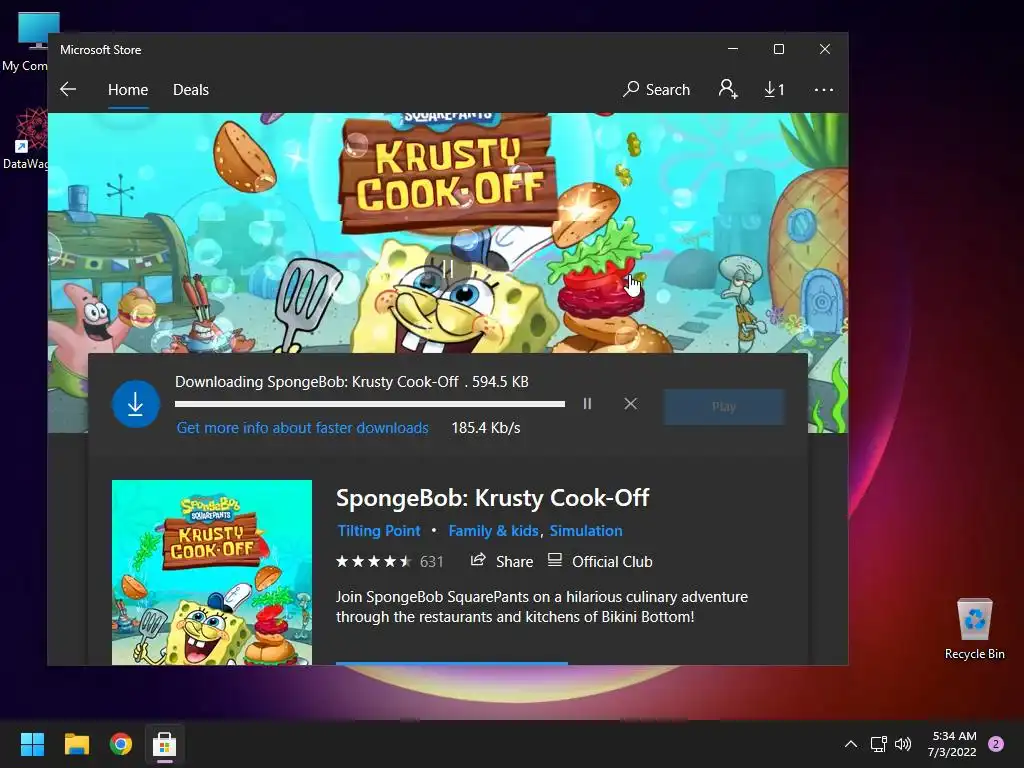
Task: Open downloads and updates indicator
Action: 774,89
